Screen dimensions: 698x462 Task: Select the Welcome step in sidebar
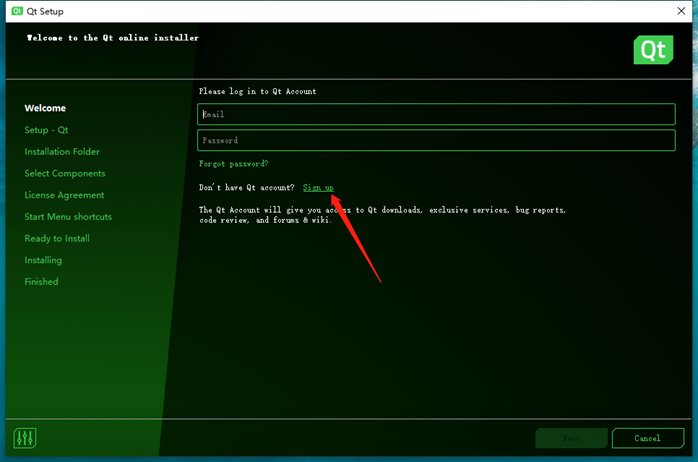click(45, 108)
